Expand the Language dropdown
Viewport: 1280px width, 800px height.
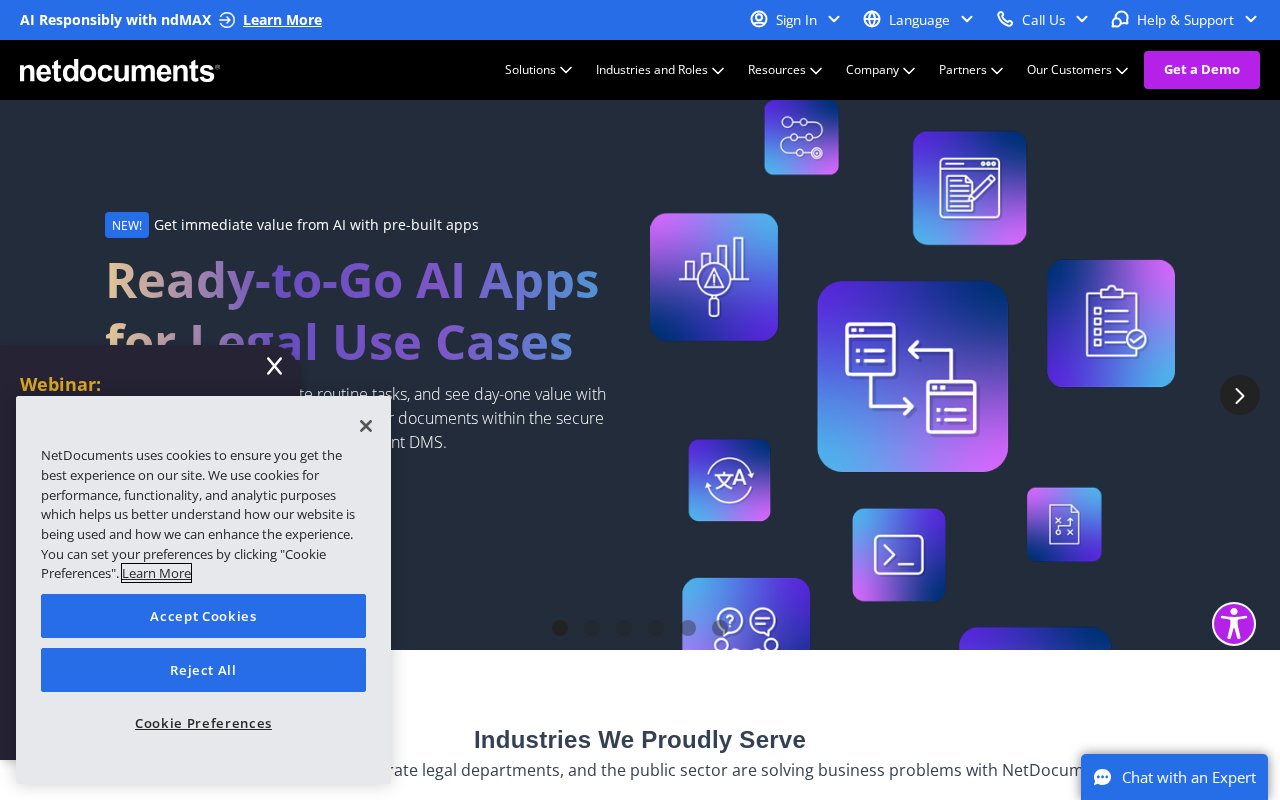coord(967,19)
